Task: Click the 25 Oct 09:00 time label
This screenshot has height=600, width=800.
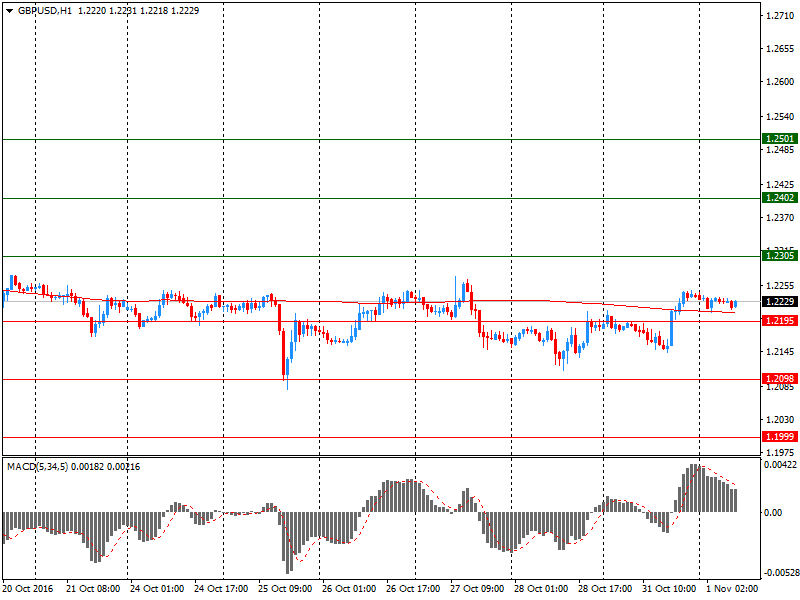Action: [x=285, y=589]
